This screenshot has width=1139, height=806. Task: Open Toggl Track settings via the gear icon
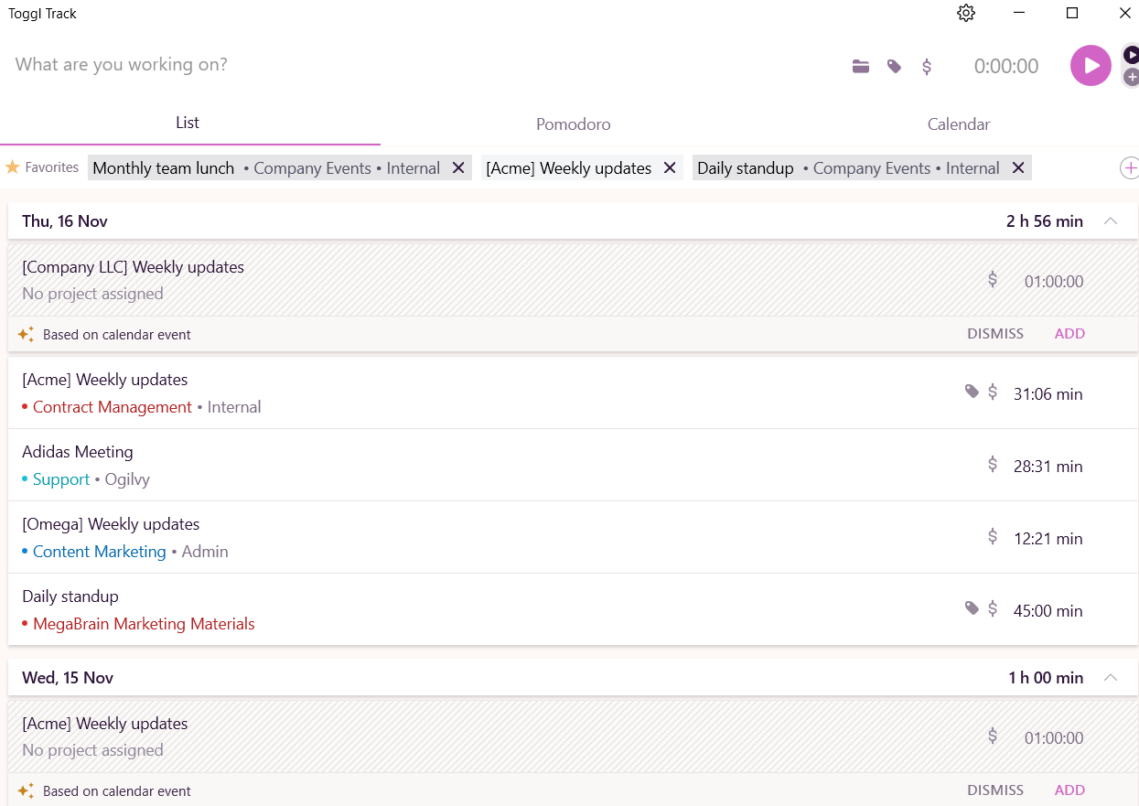[965, 13]
